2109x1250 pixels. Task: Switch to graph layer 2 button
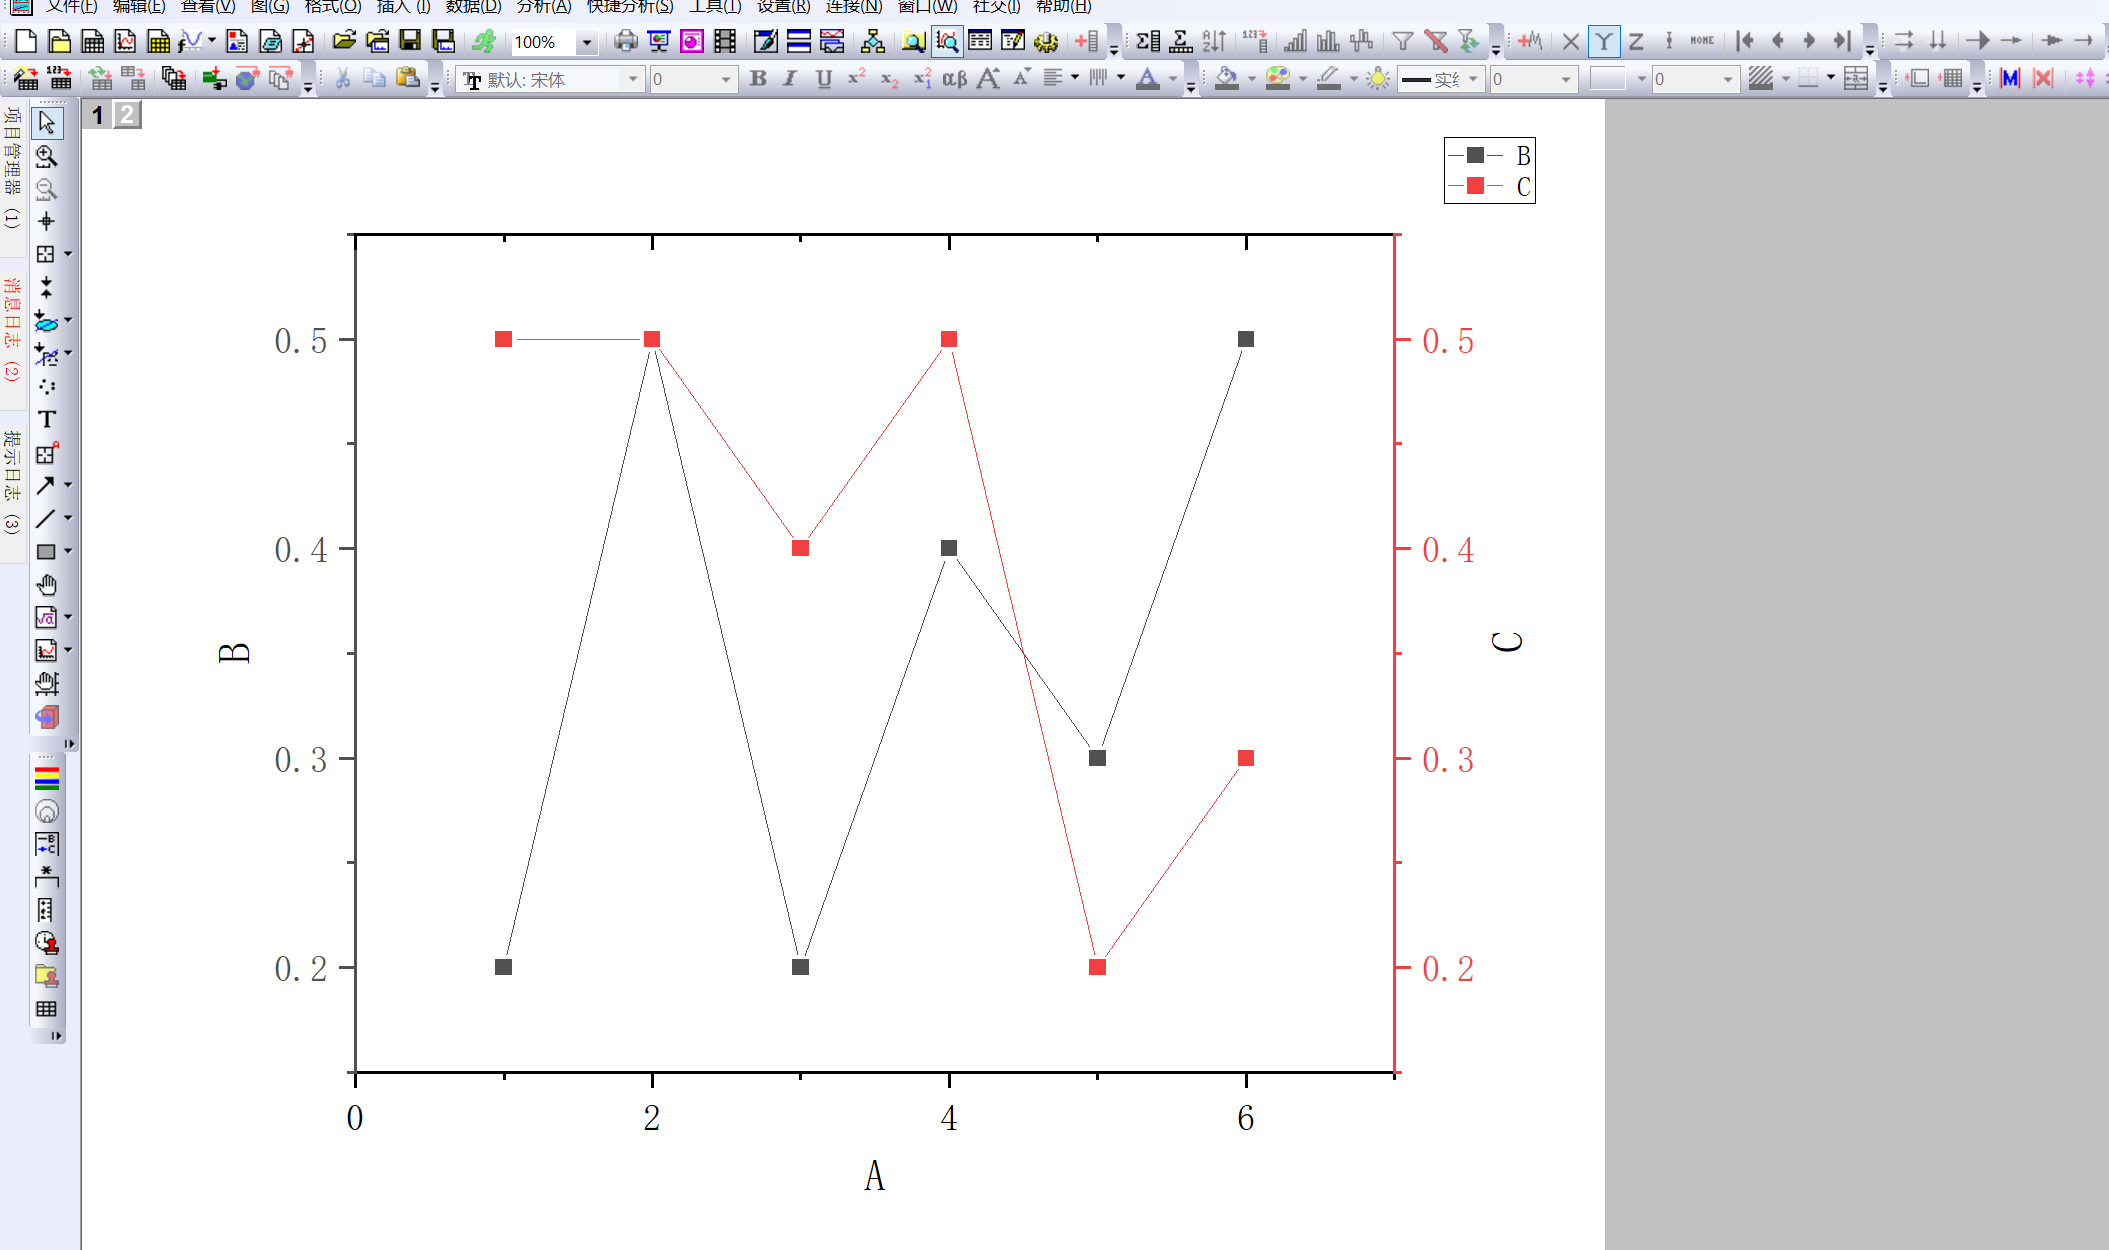127,115
